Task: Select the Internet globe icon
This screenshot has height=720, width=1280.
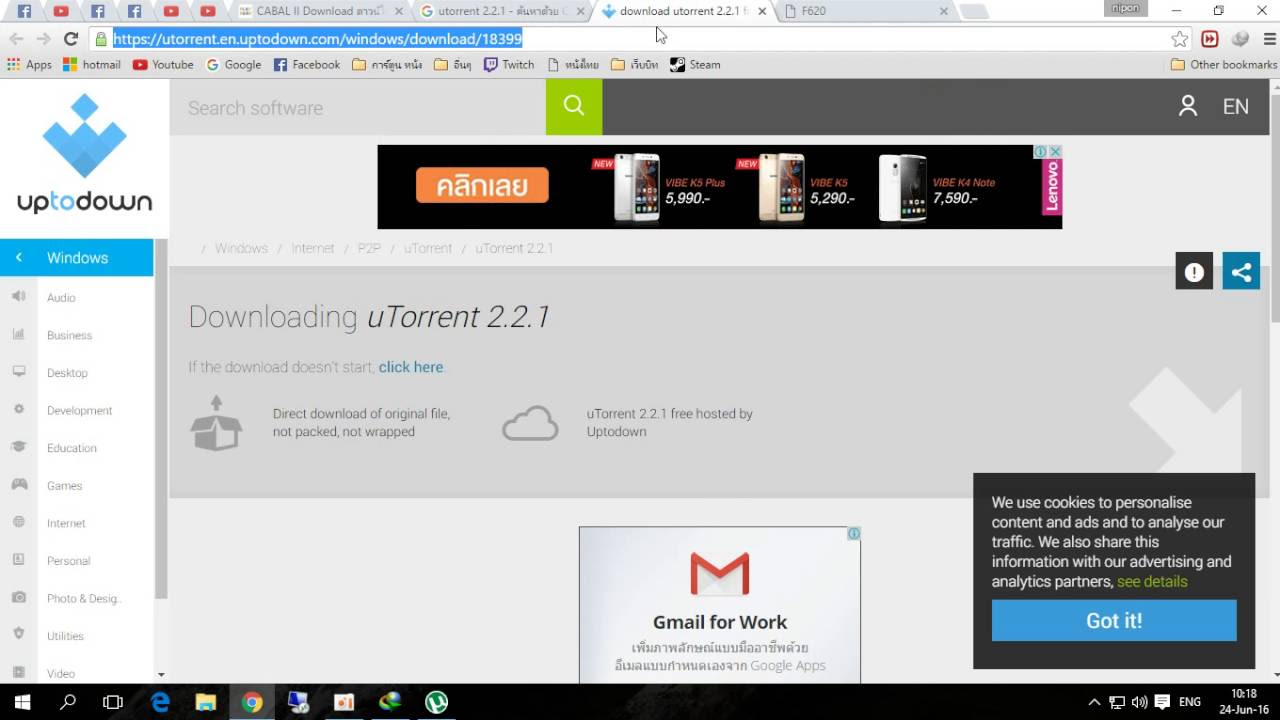Action: pos(18,522)
